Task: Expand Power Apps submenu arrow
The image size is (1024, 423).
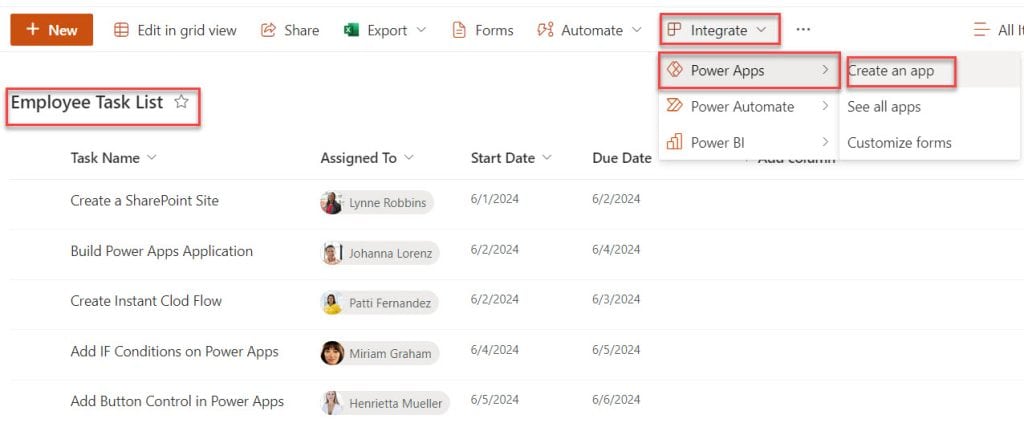Action: coord(825,70)
